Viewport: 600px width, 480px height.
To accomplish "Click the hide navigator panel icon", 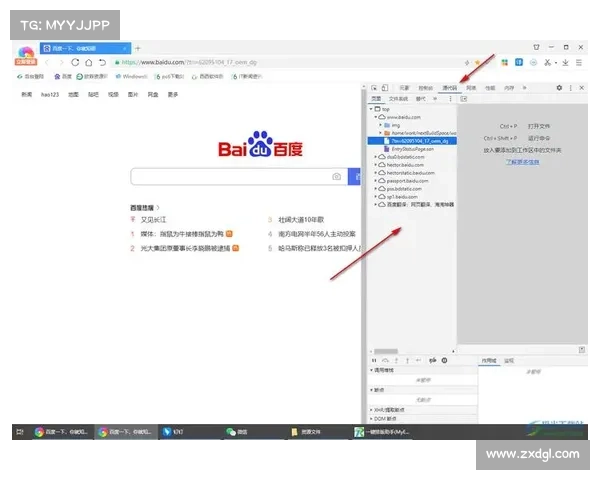I will coord(464,99).
